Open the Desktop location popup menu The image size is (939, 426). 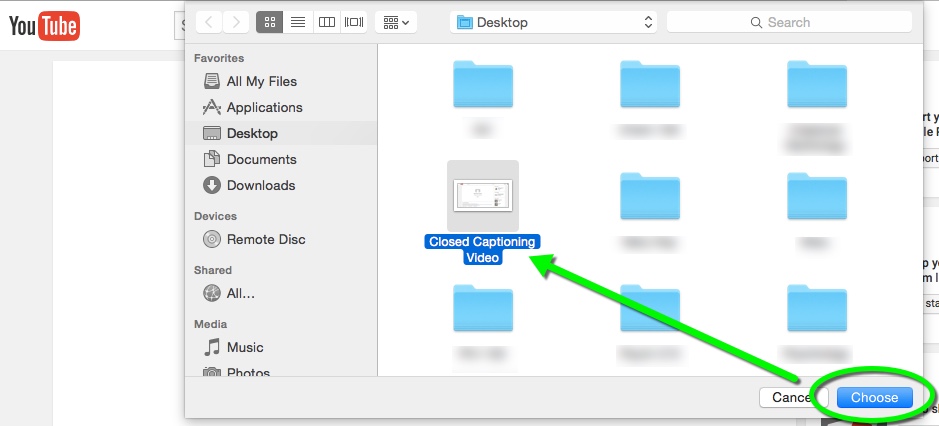pyautogui.click(x=553, y=21)
